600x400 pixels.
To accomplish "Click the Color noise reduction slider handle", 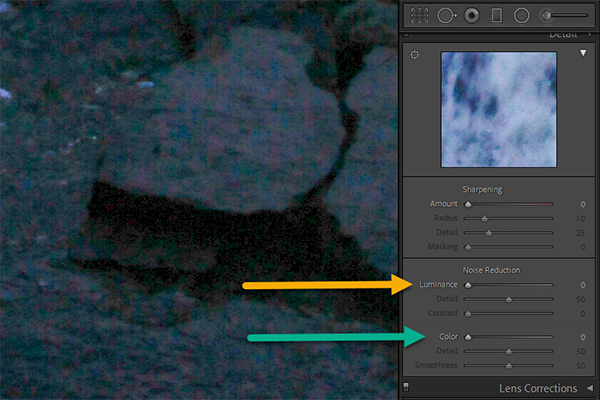I will [x=468, y=337].
